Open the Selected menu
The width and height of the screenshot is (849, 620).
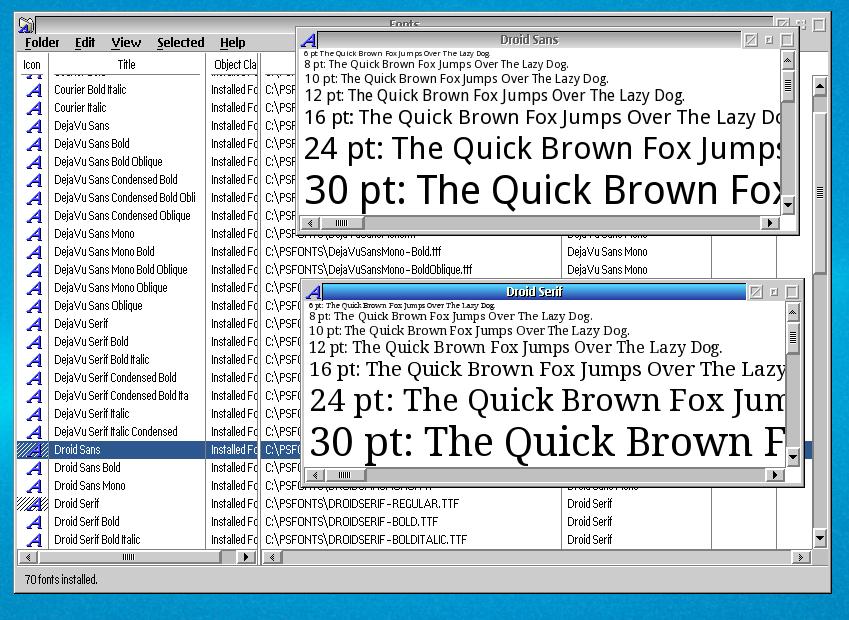(x=180, y=43)
